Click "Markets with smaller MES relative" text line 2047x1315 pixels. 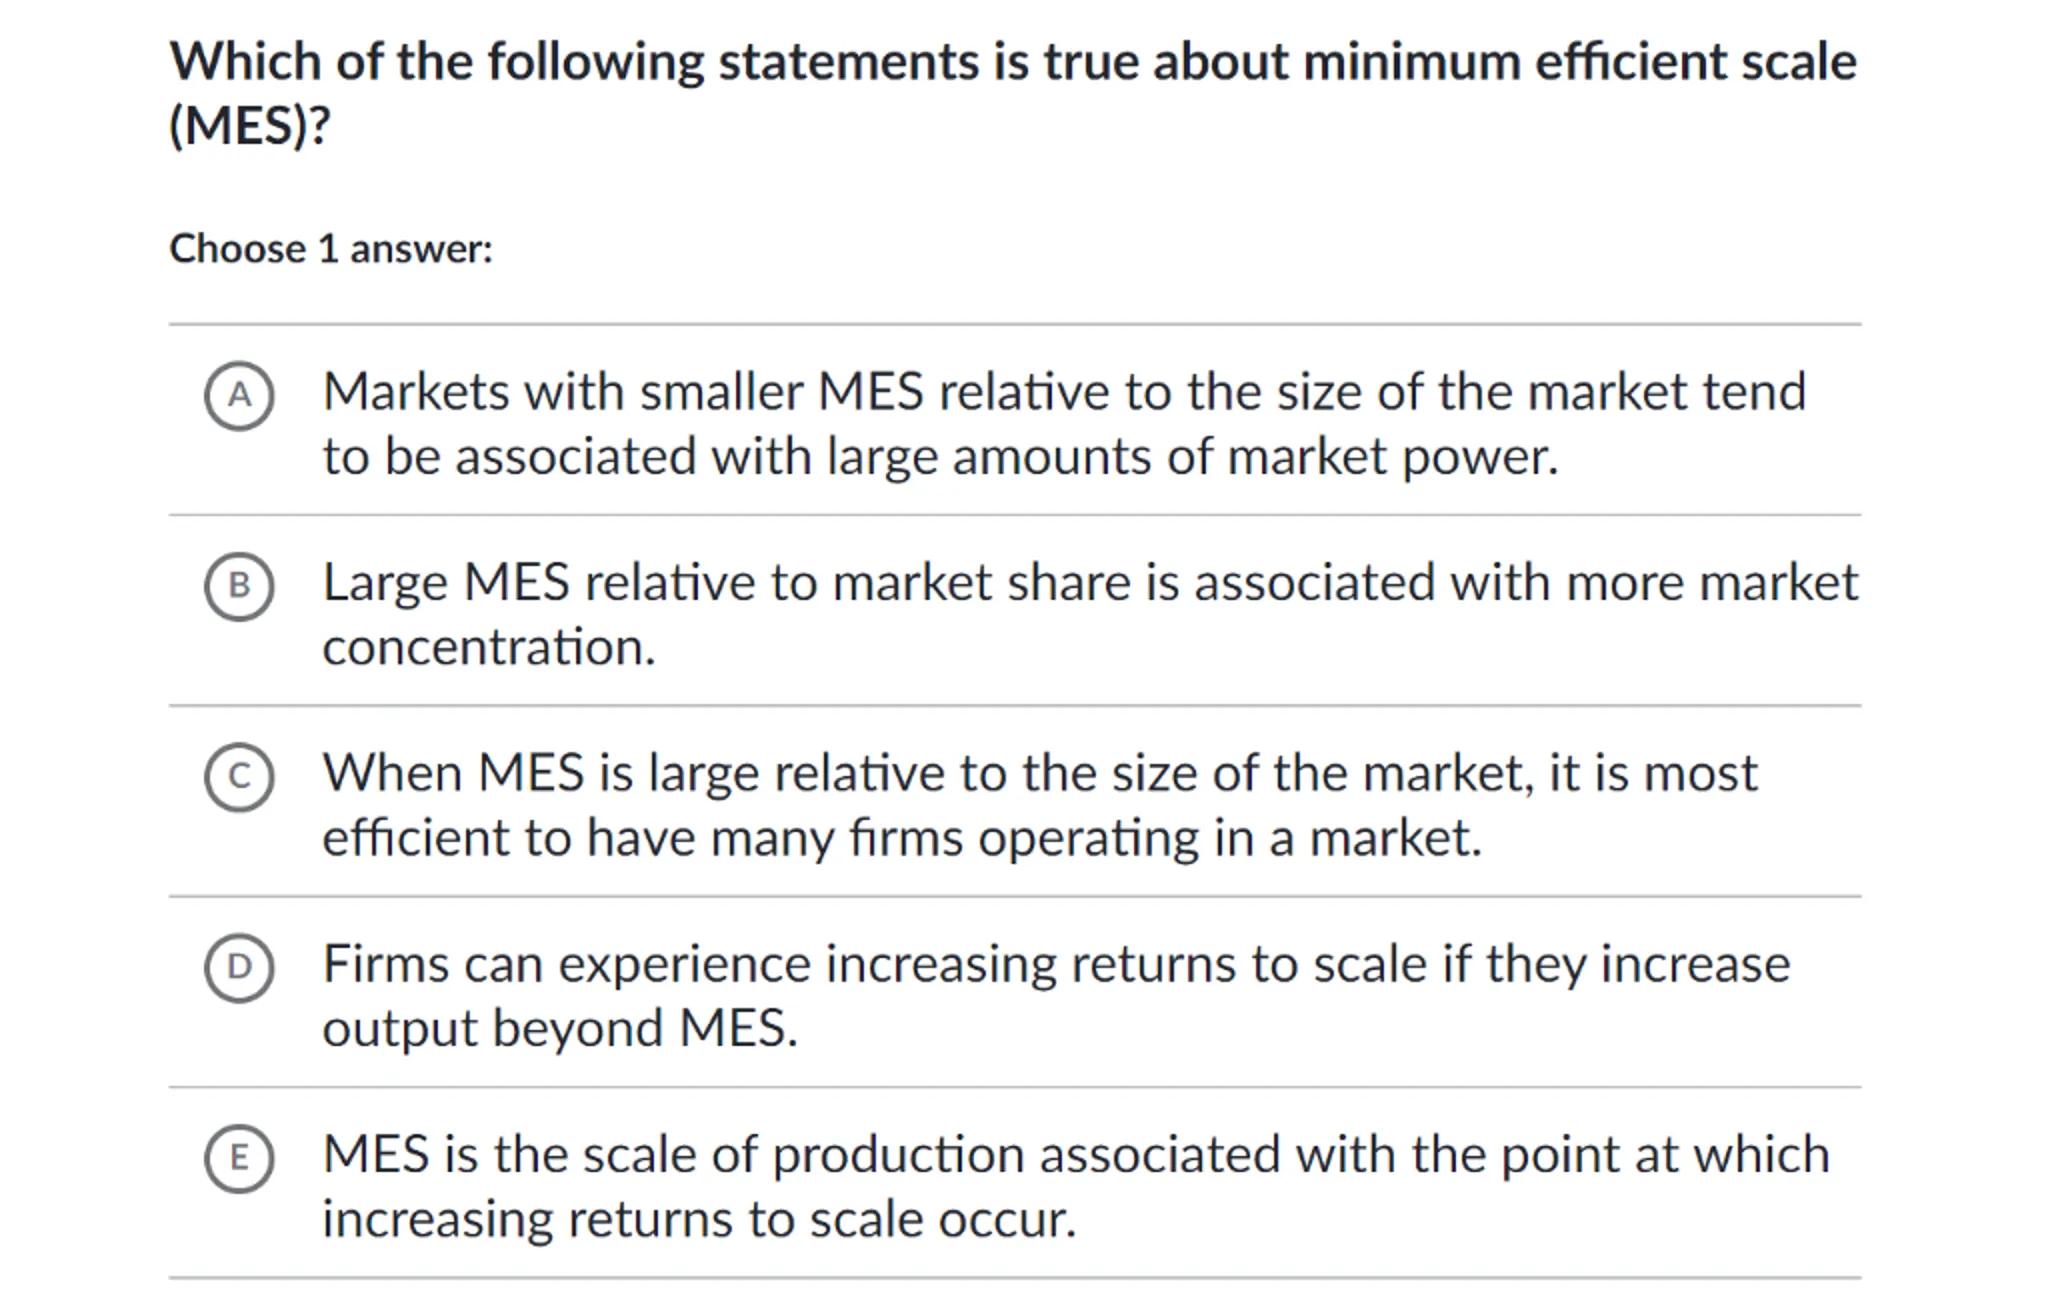[x=1063, y=391]
